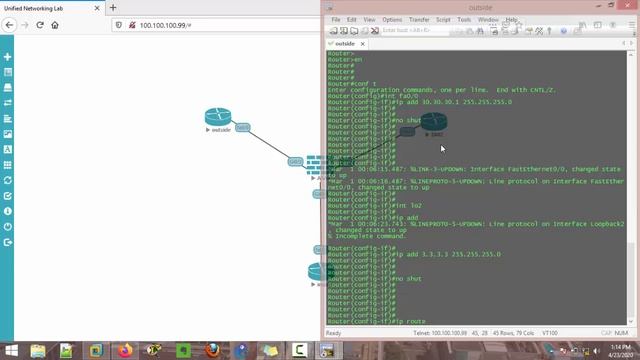This screenshot has width=640, height=360.
Task: Open the grid More actions sidebar icon
Action: [x=7, y=165]
